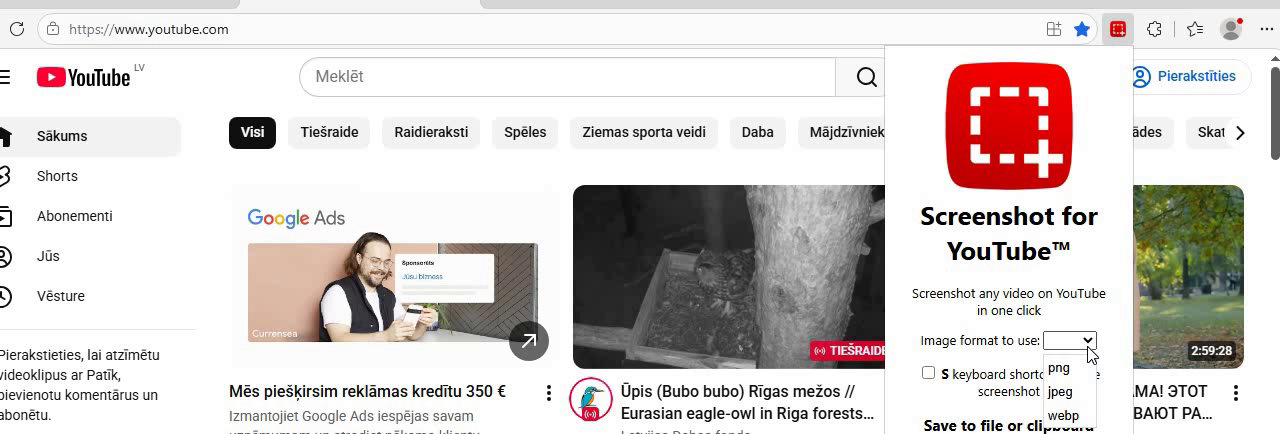The width and height of the screenshot is (1280, 434).
Task: Open browser Settings and more menu
Action: pyautogui.click(x=1267, y=29)
